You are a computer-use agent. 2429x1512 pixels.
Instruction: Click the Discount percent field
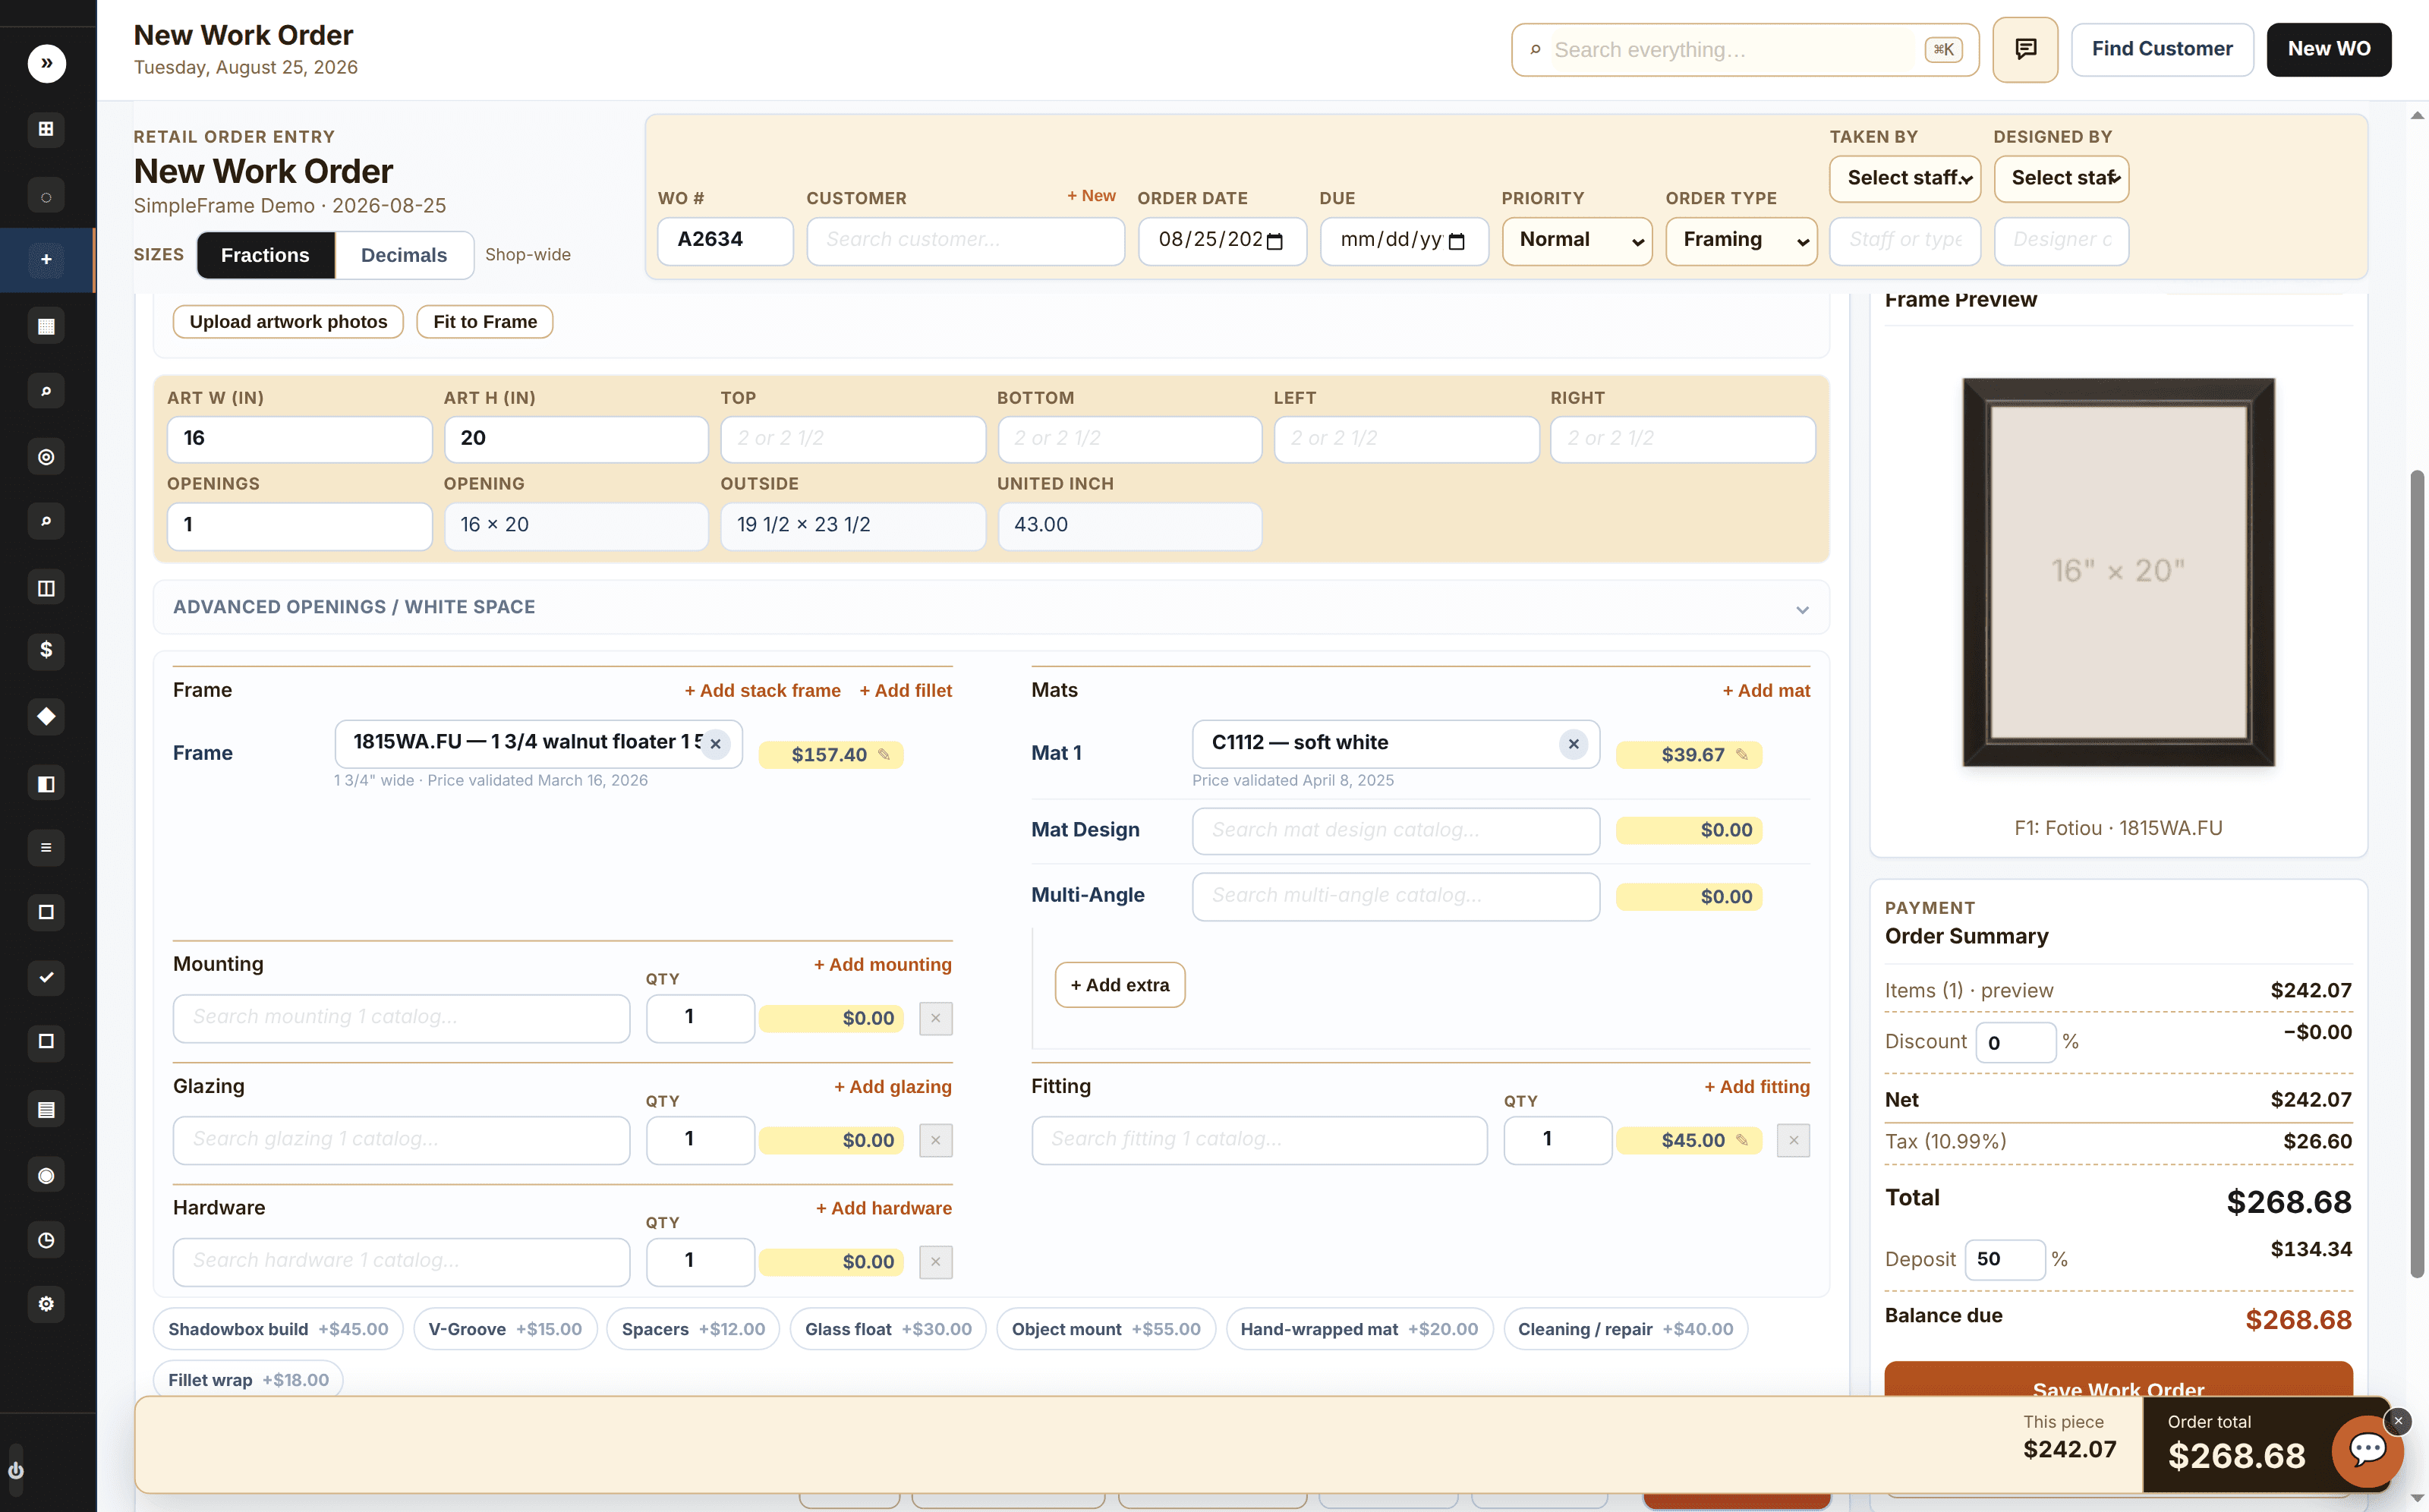(x=2015, y=1043)
